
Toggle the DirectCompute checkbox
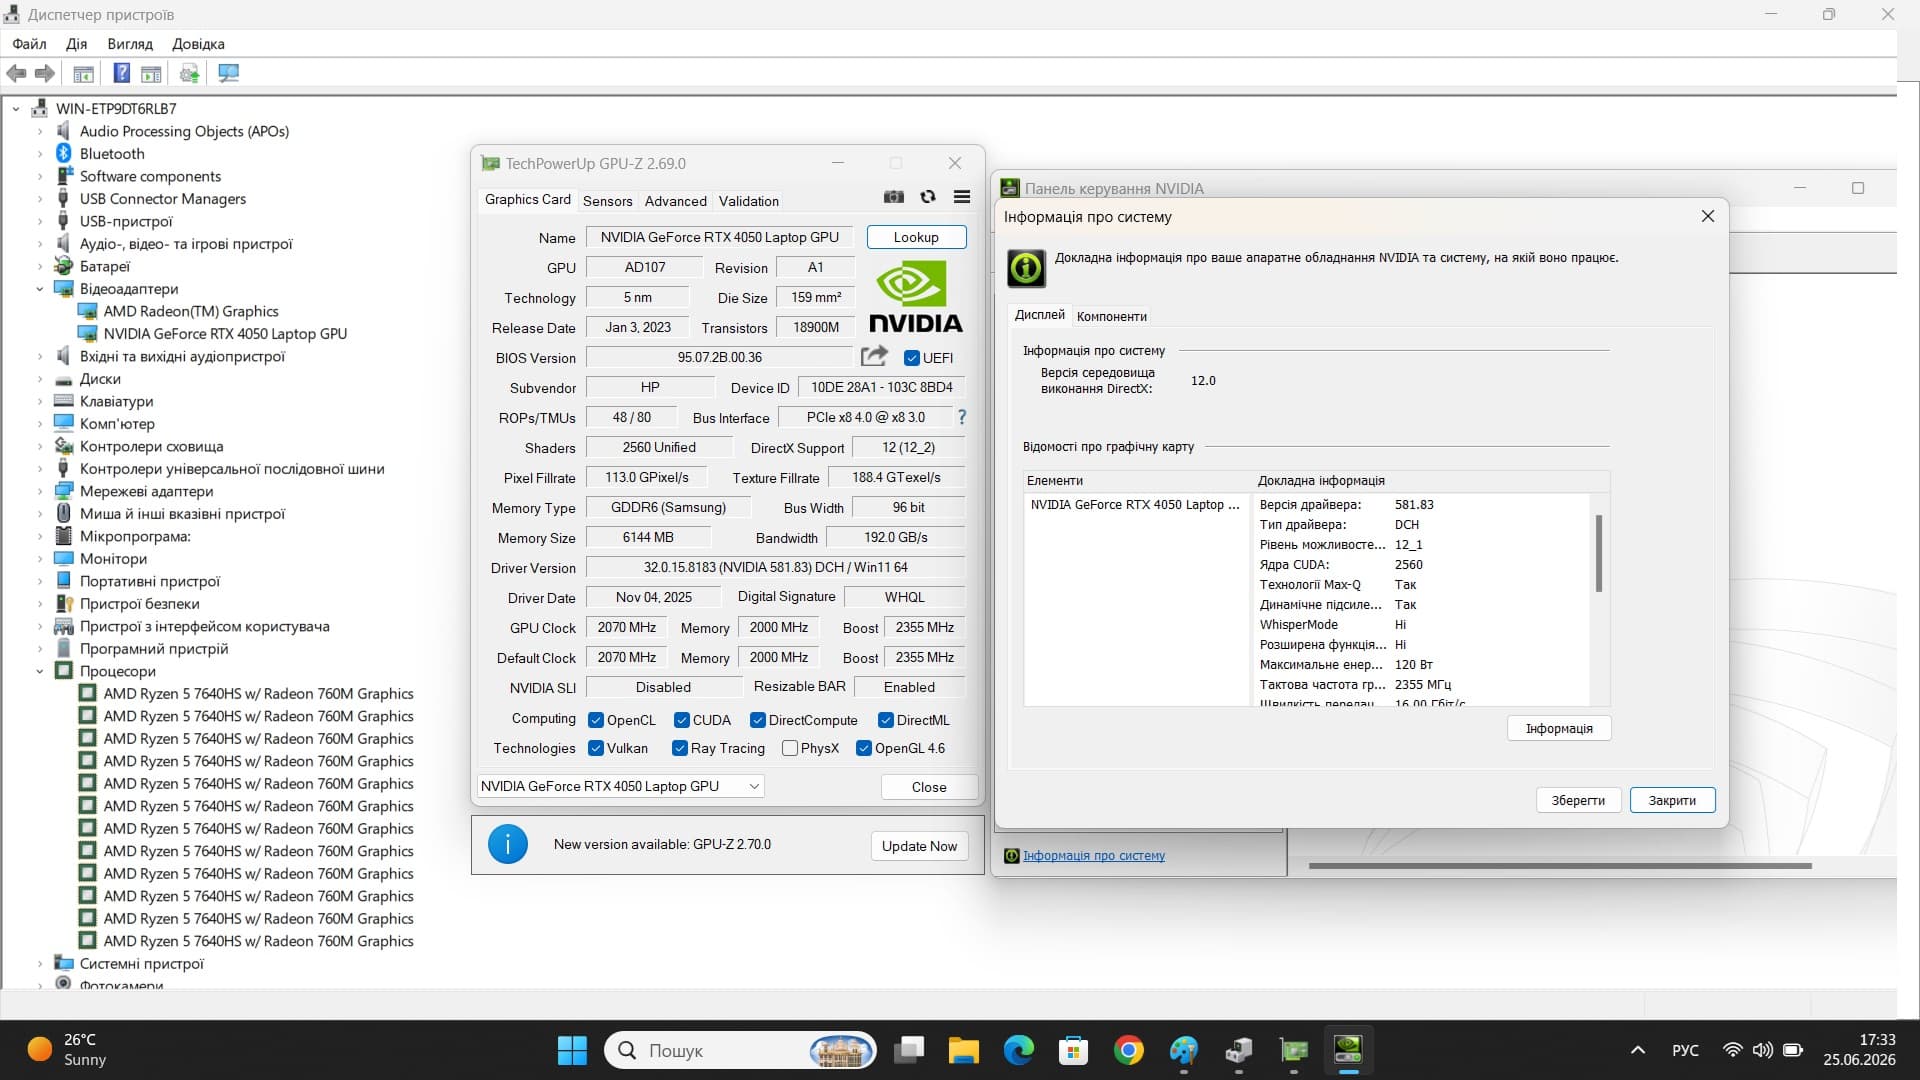tap(757, 720)
